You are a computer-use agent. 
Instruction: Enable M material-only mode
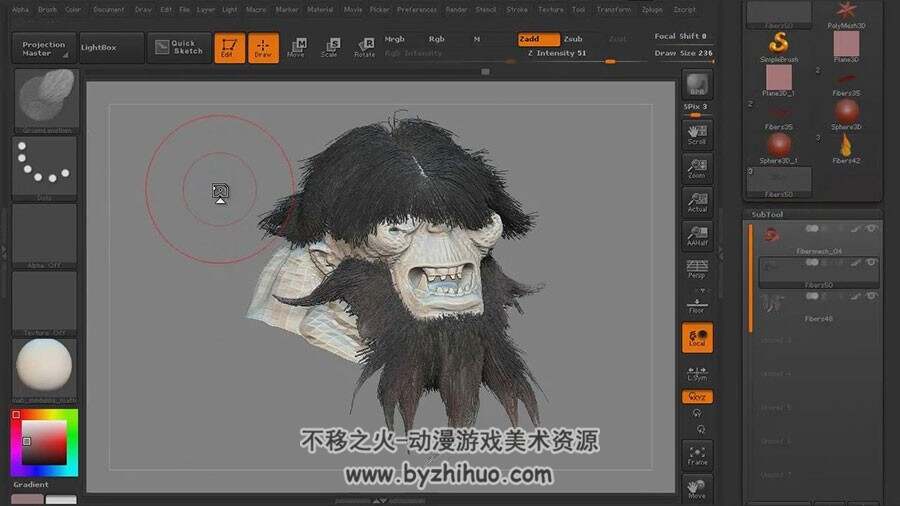click(x=476, y=39)
